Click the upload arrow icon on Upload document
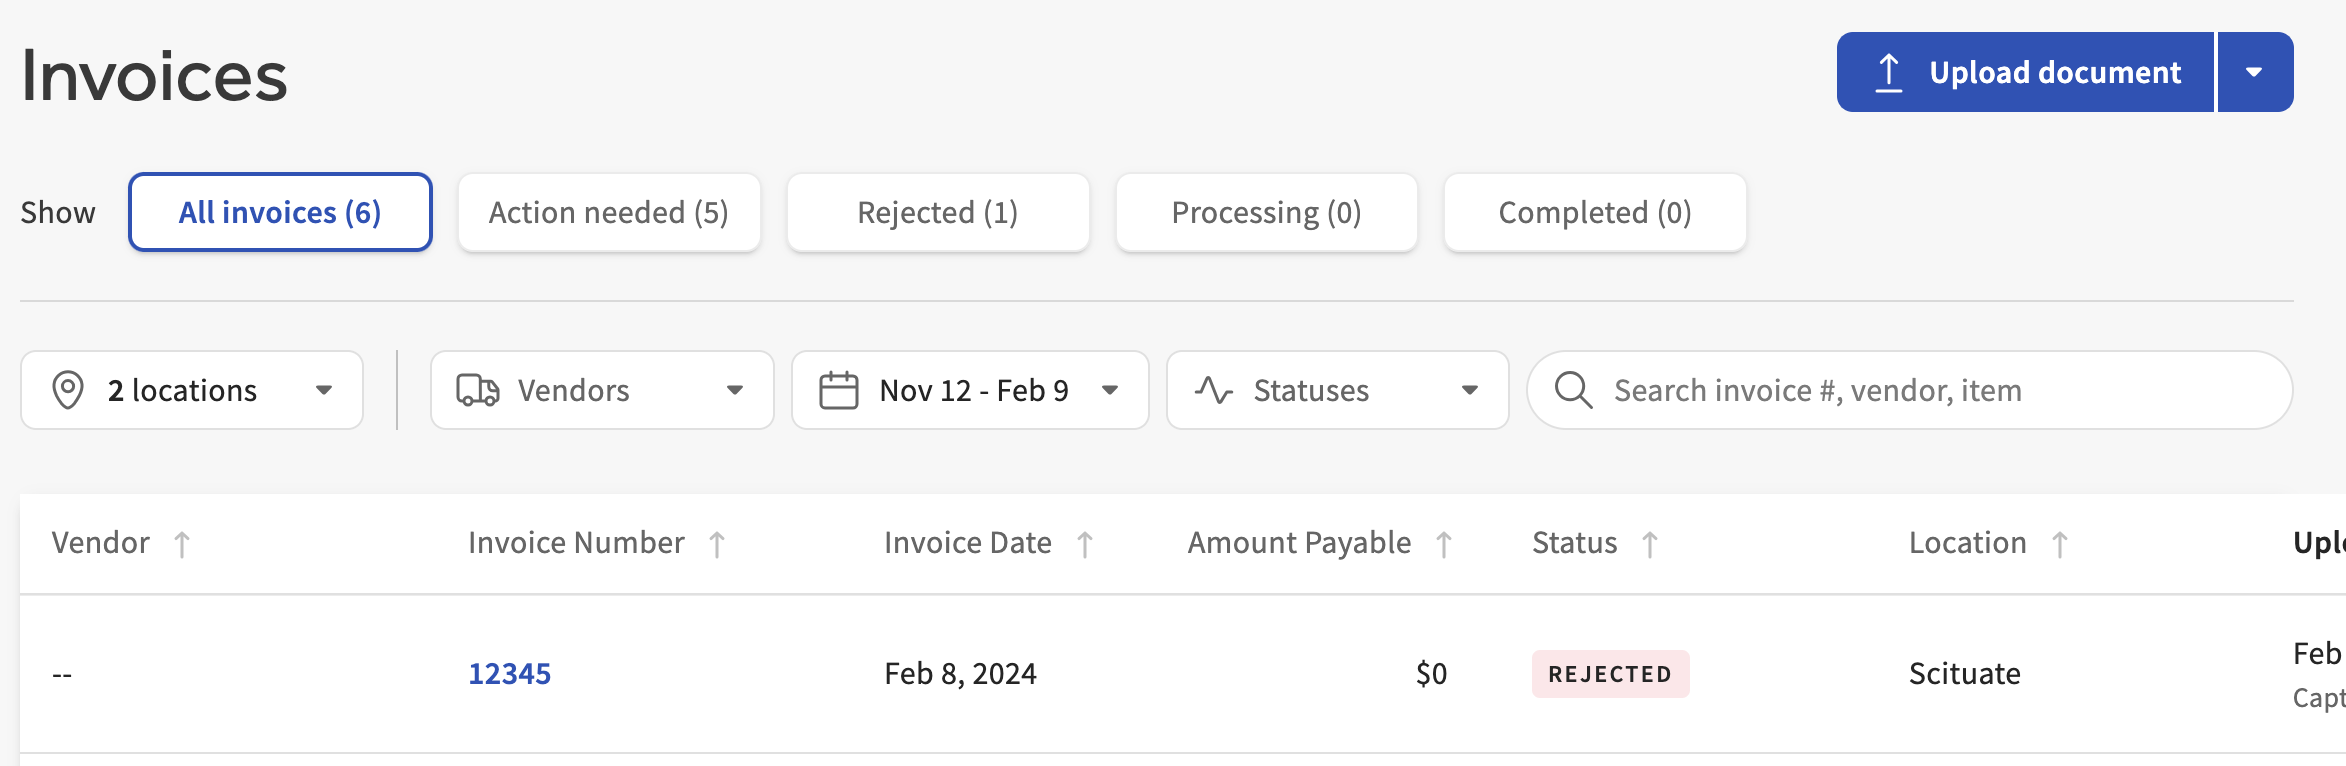 (x=1890, y=71)
